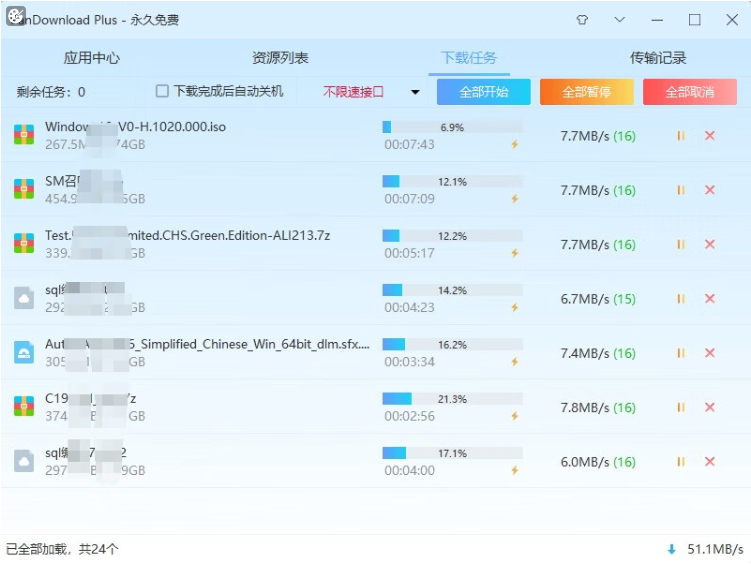The height and width of the screenshot is (564, 751).
Task: Click the cloud file icon of 17.1% sql row
Action: click(24, 461)
